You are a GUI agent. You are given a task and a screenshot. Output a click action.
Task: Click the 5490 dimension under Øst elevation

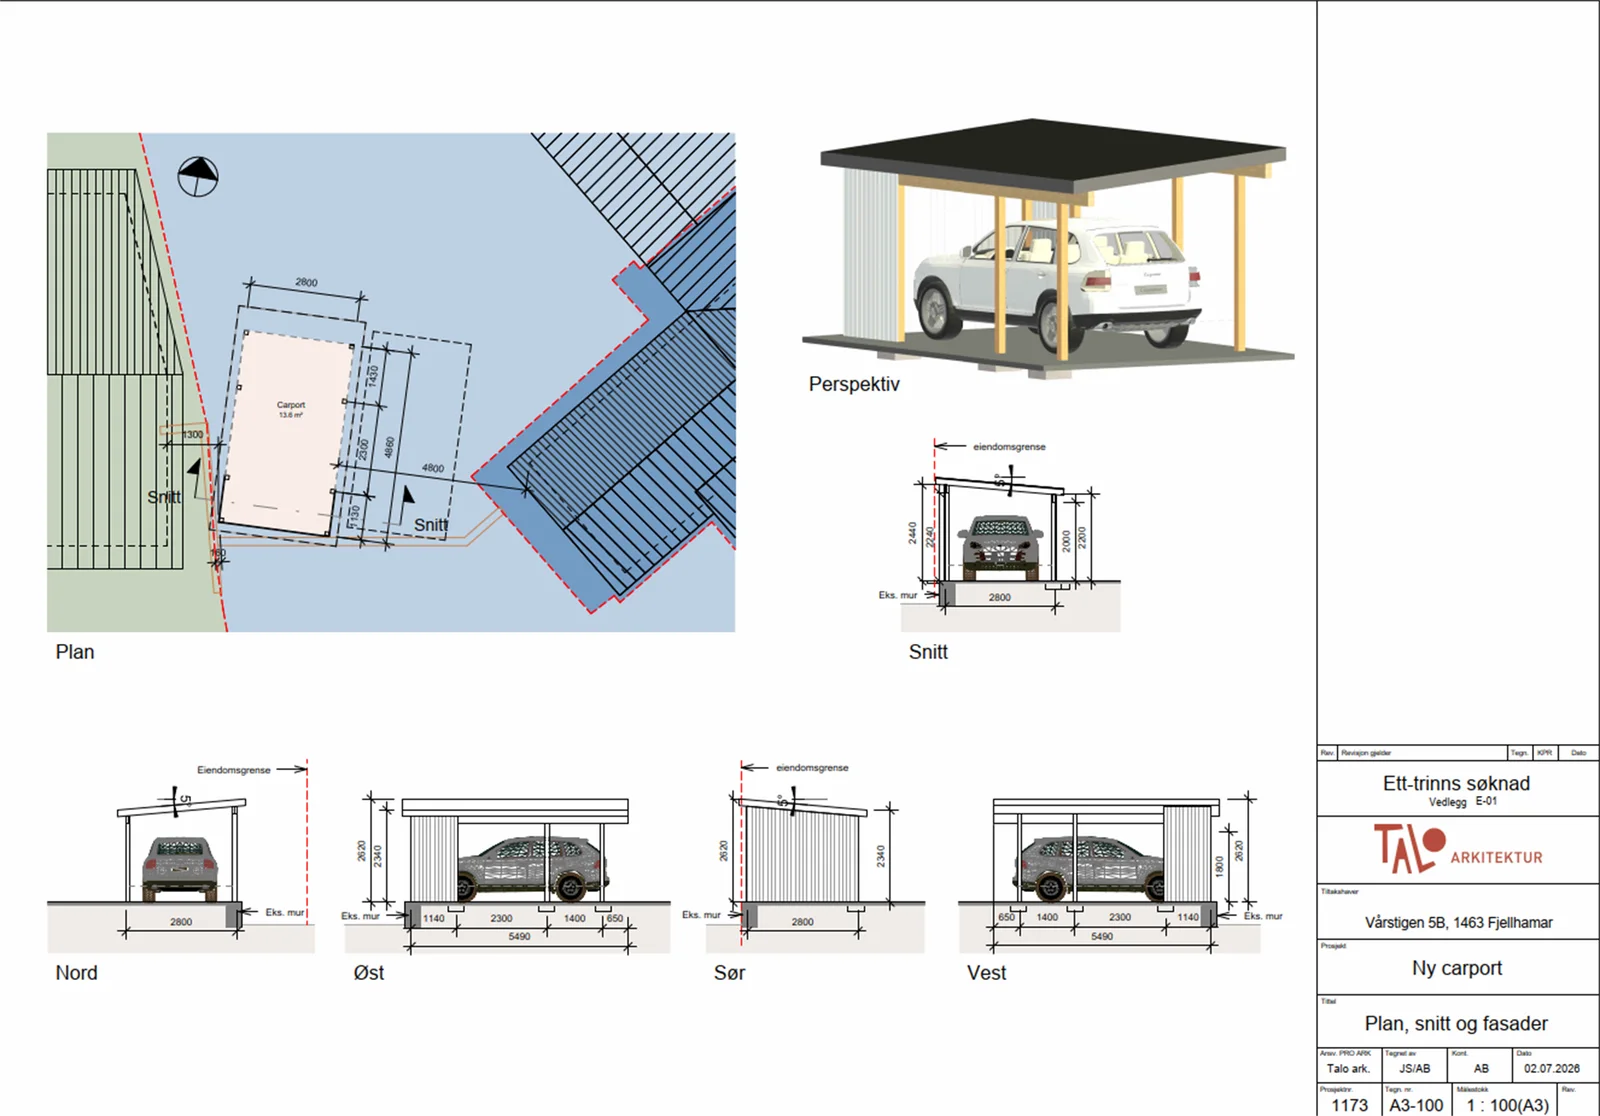[x=519, y=937]
